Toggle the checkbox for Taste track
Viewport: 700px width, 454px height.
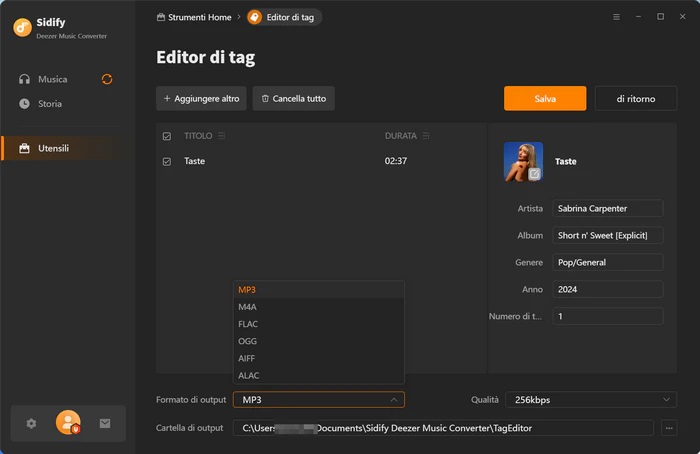167,162
